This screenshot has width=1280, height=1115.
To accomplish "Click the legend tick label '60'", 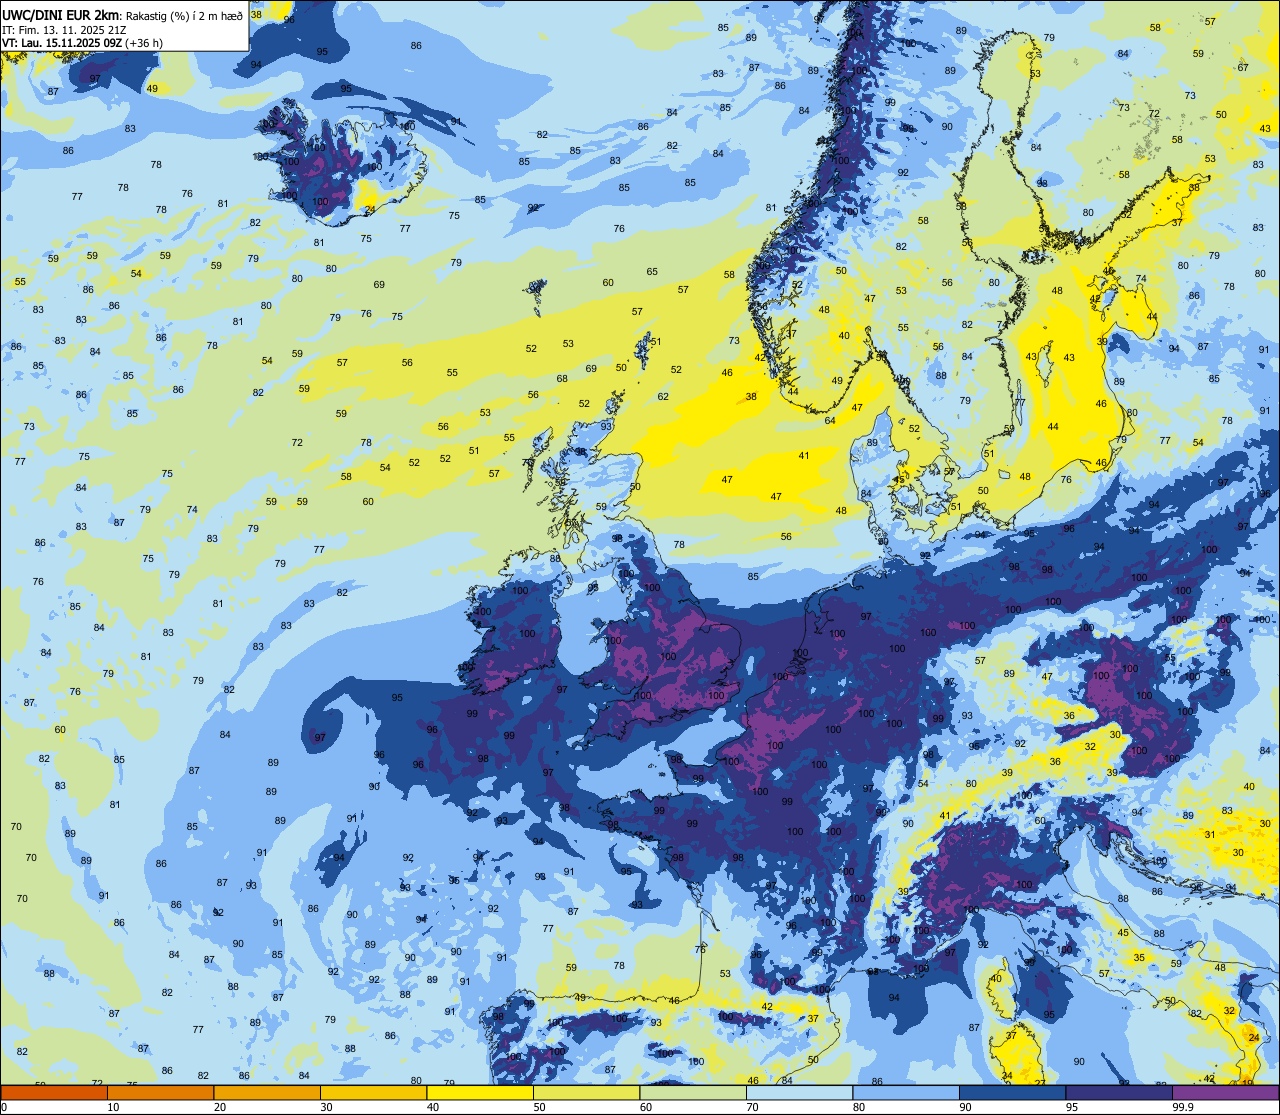I will tap(645, 1107).
